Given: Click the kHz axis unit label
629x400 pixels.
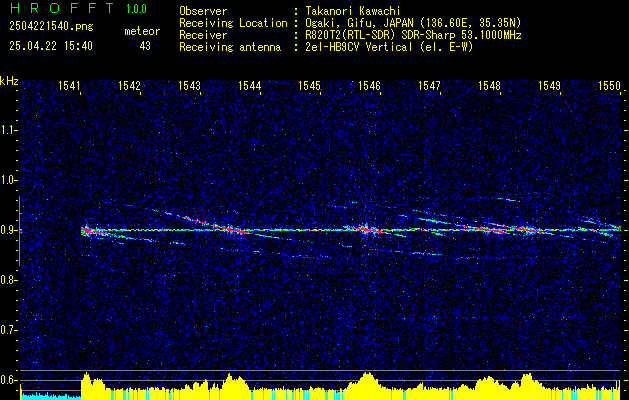Looking at the screenshot, I should pyautogui.click(x=9, y=81).
